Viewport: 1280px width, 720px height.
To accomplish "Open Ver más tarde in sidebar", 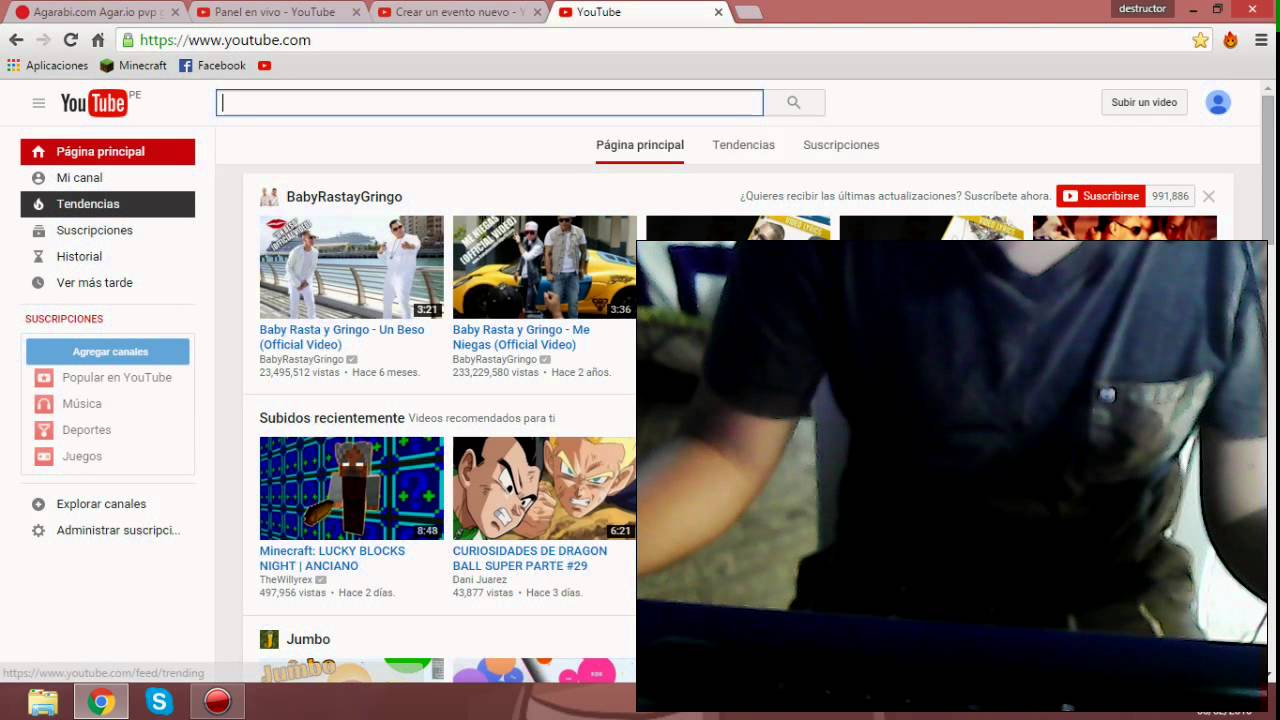I will [x=108, y=283].
